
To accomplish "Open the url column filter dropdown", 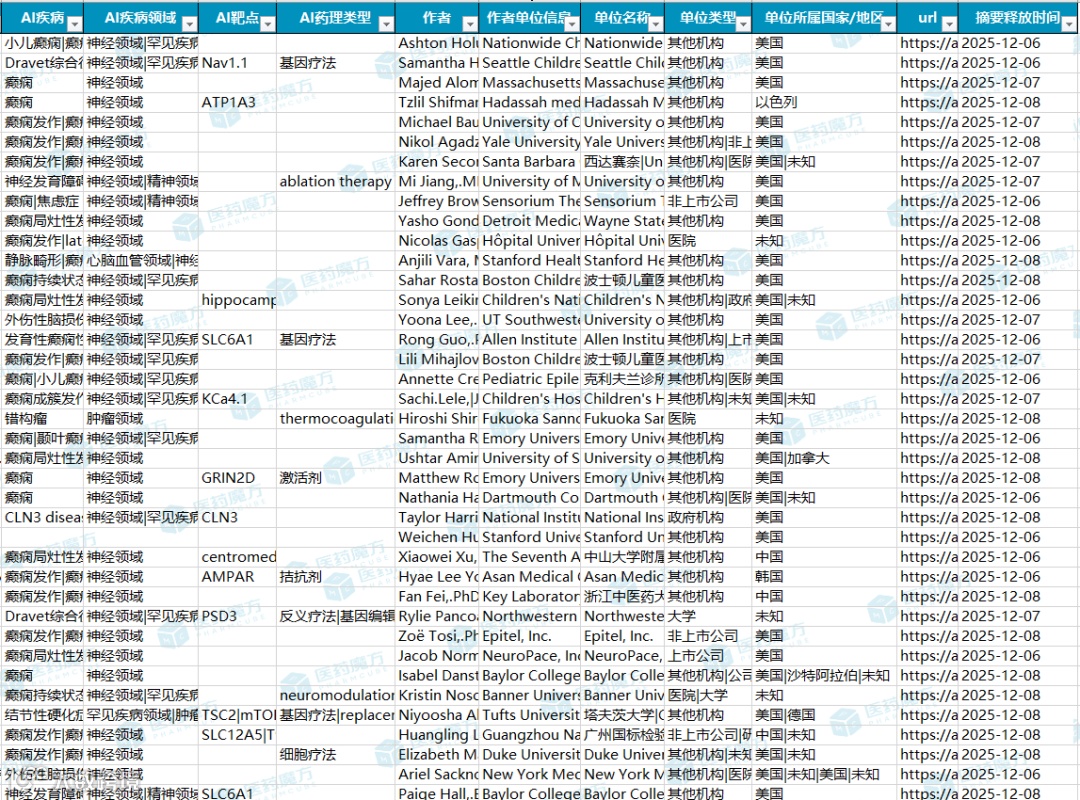I will pyautogui.click(x=949, y=24).
